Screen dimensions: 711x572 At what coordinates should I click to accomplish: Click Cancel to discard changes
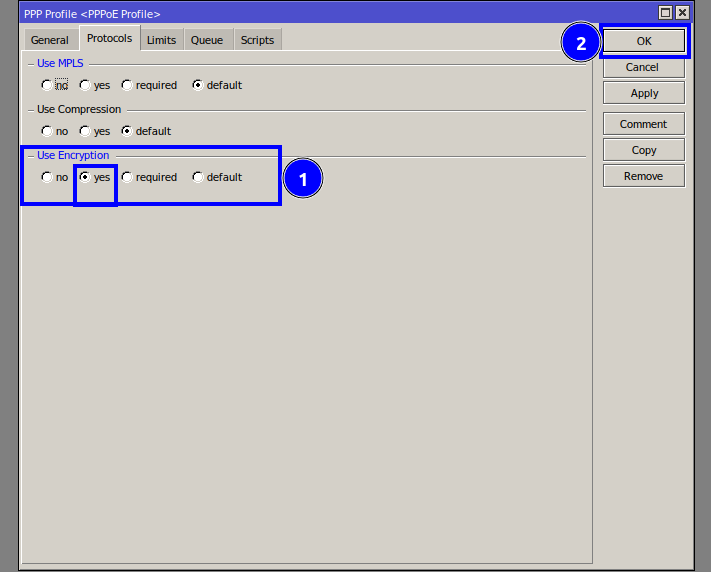(x=643, y=68)
